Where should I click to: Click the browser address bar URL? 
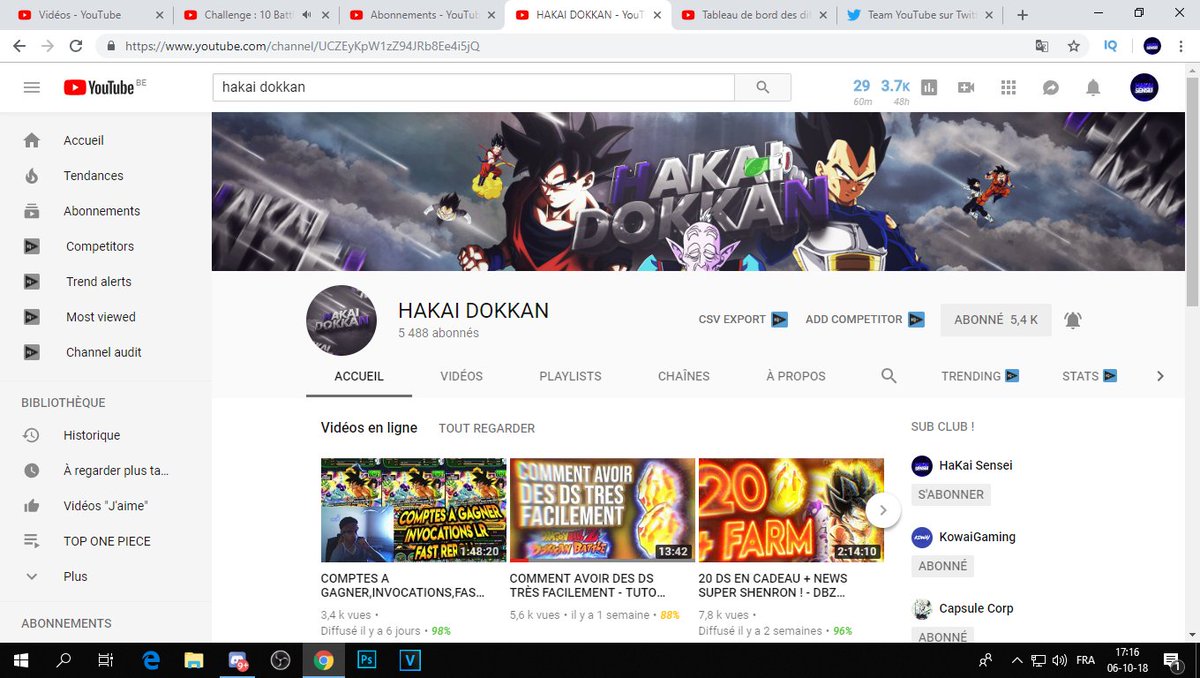(x=303, y=46)
